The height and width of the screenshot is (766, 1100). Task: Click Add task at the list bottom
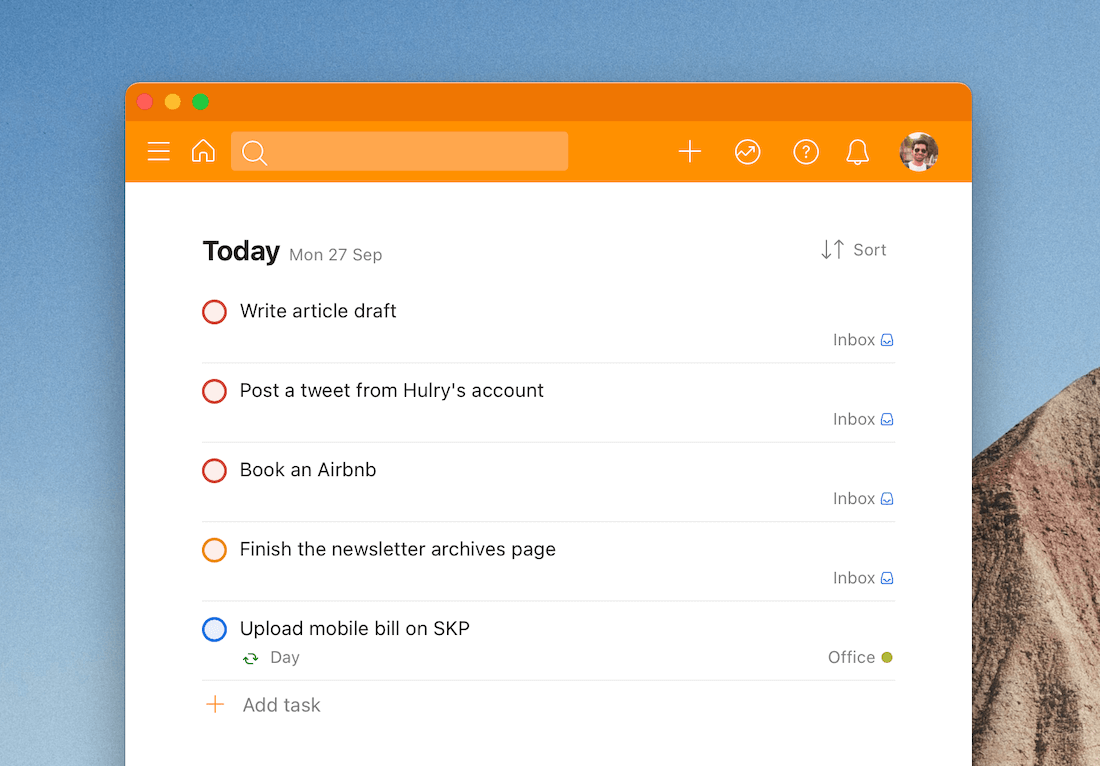pos(281,704)
